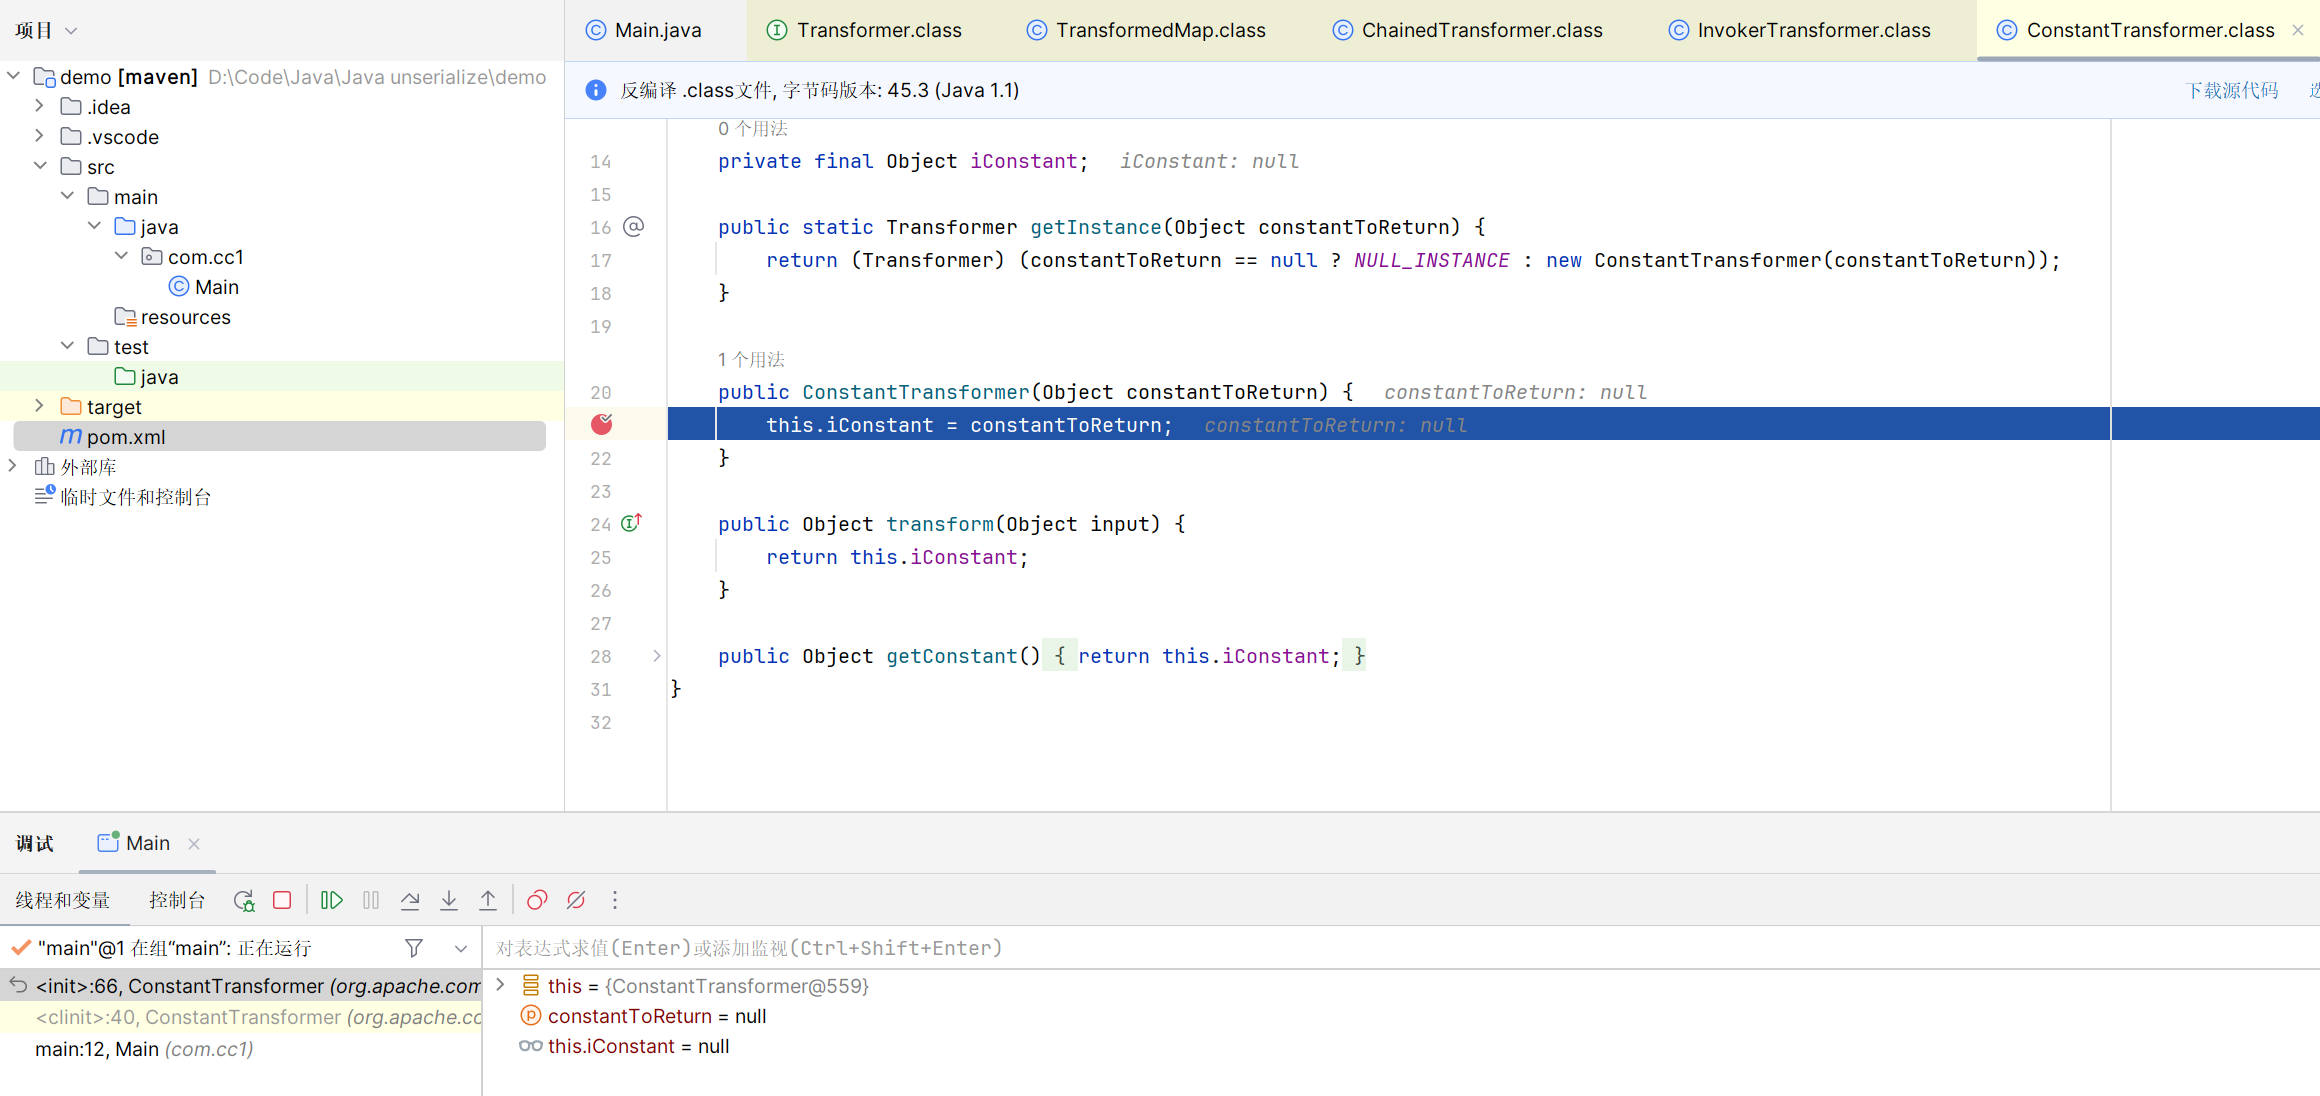Switch to the ChainedTransformer.class tab
This screenshot has width=2320, height=1096.
1468,30
